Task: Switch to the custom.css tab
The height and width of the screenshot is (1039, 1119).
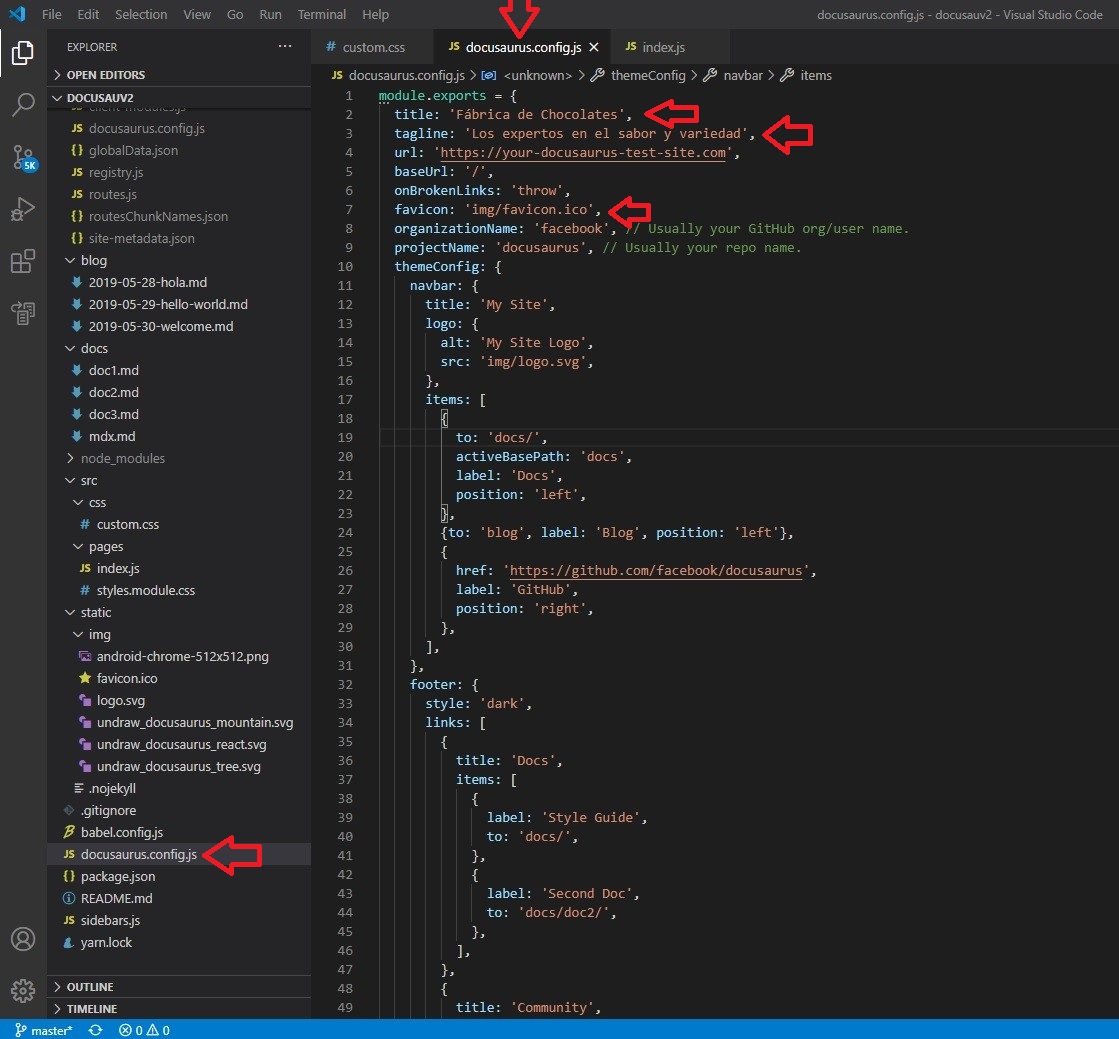Action: point(371,47)
